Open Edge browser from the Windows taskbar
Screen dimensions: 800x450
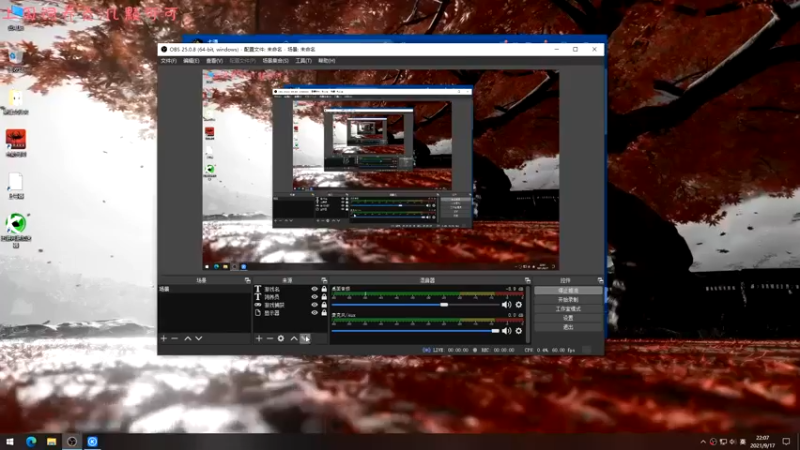click(x=29, y=441)
